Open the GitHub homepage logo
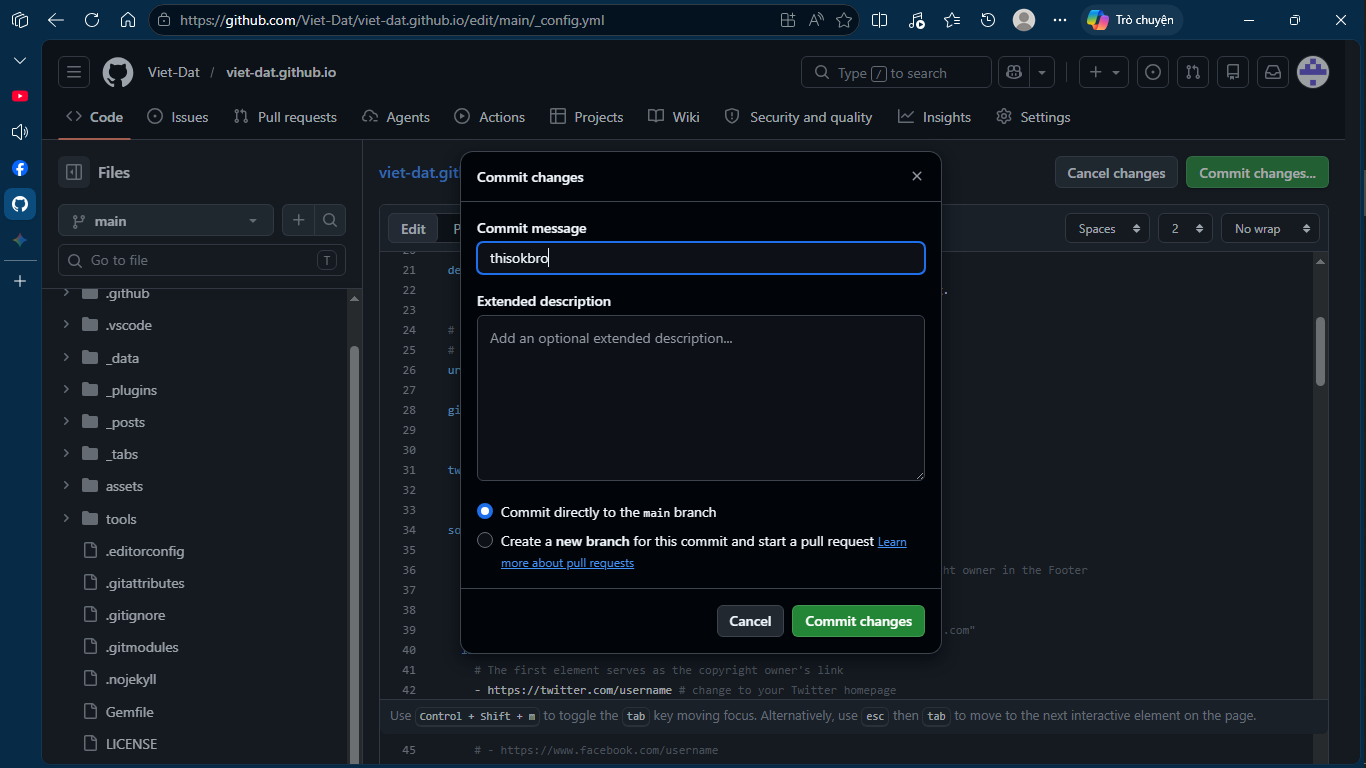Screen dimensions: 1366x768 [x=118, y=72]
